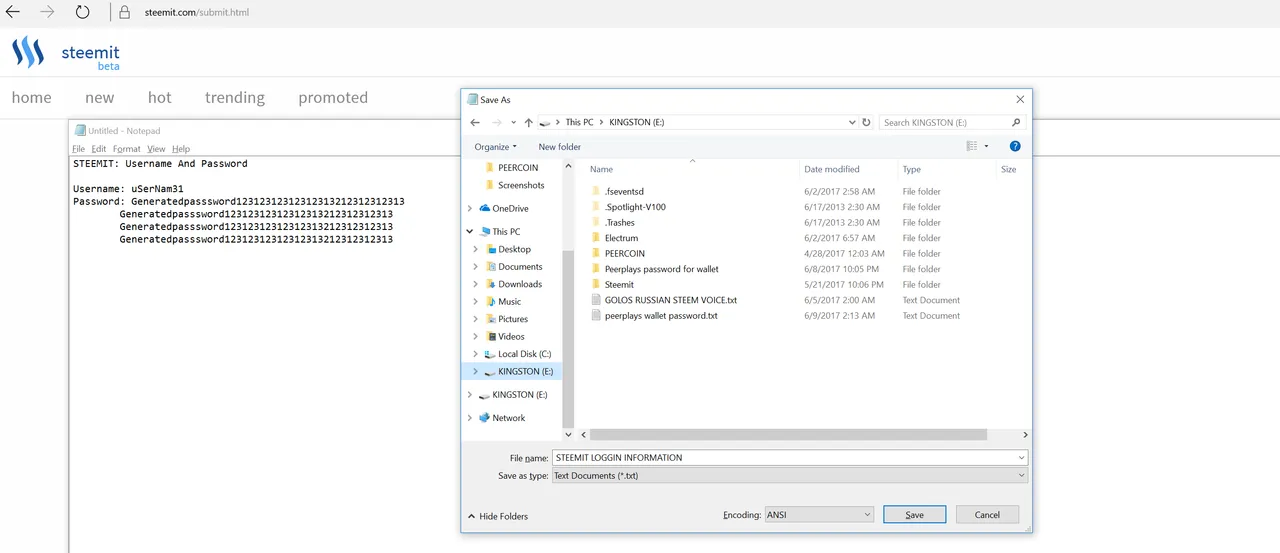Open the .fseventsd folder
1280x553 pixels.
click(625, 191)
